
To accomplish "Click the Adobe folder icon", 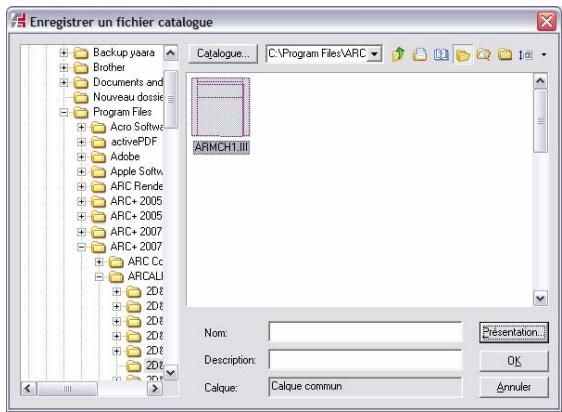I will coord(98,157).
